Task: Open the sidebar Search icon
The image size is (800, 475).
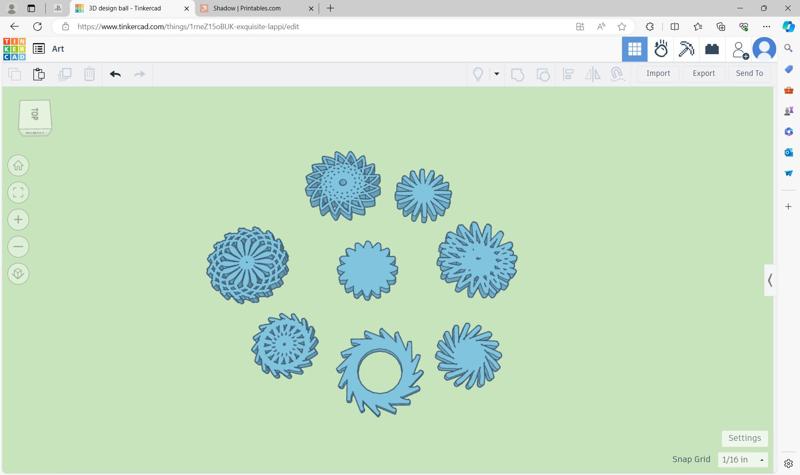Action: pos(788,48)
